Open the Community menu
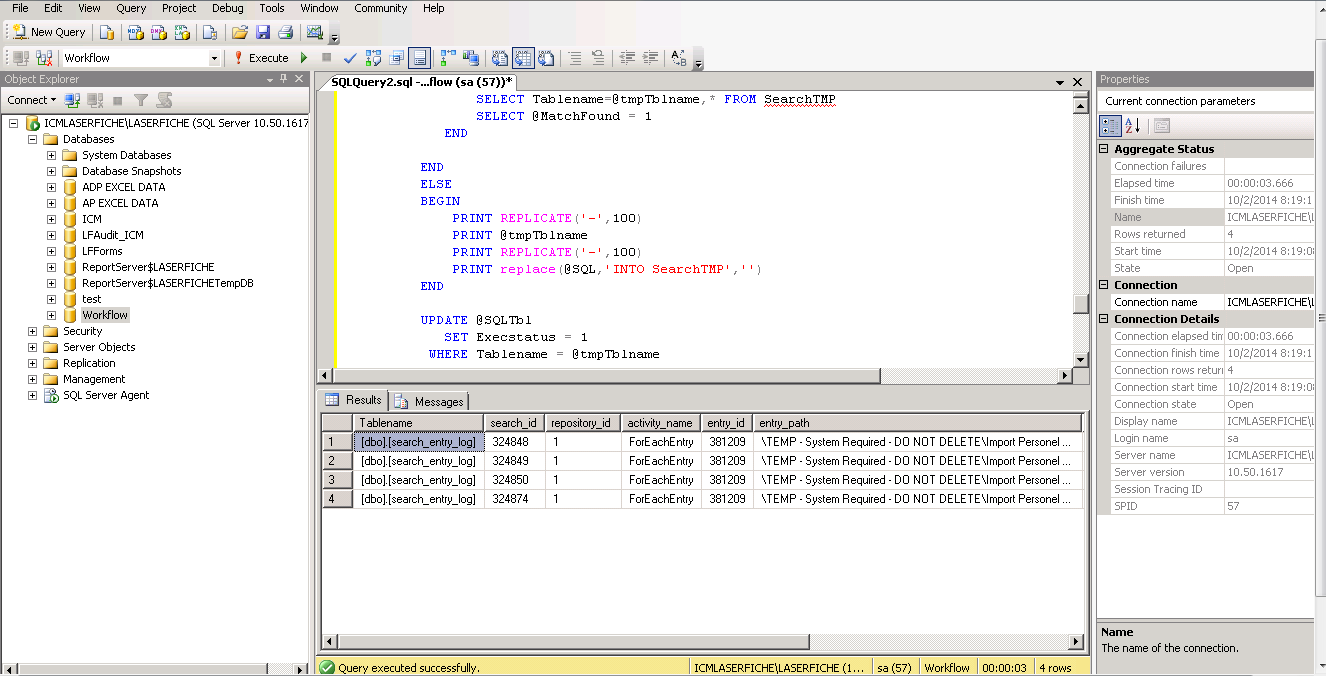Image resolution: width=1326 pixels, height=676 pixels. (381, 8)
